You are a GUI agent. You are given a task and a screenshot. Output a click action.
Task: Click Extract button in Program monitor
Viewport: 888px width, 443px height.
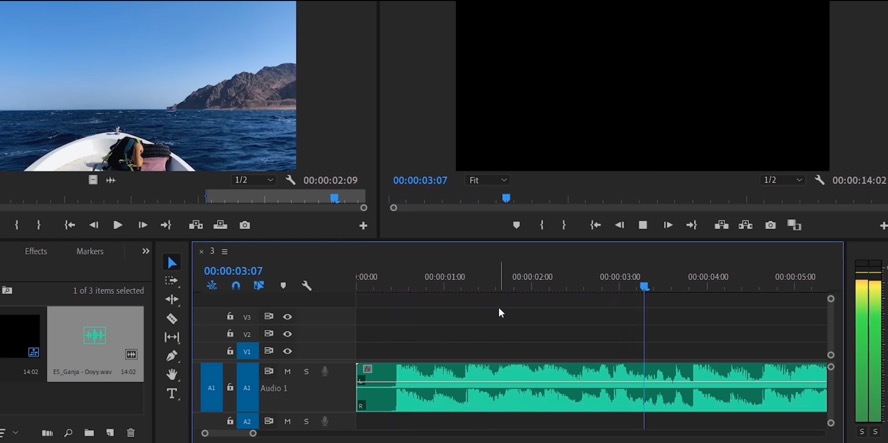point(745,225)
